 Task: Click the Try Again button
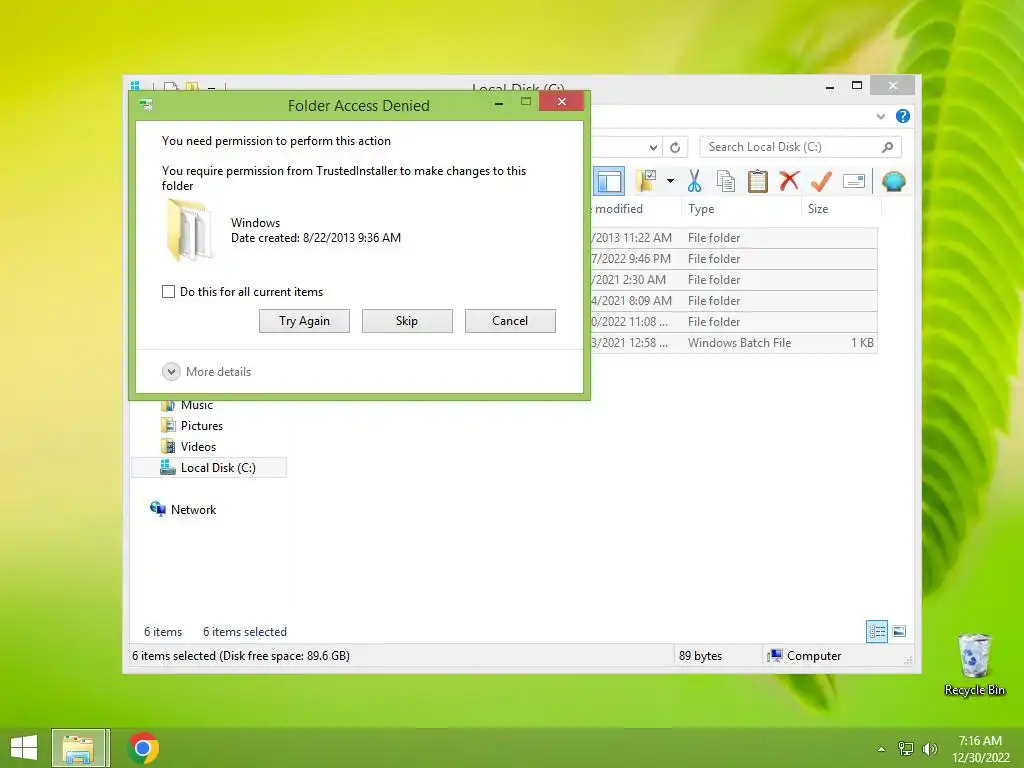click(304, 321)
